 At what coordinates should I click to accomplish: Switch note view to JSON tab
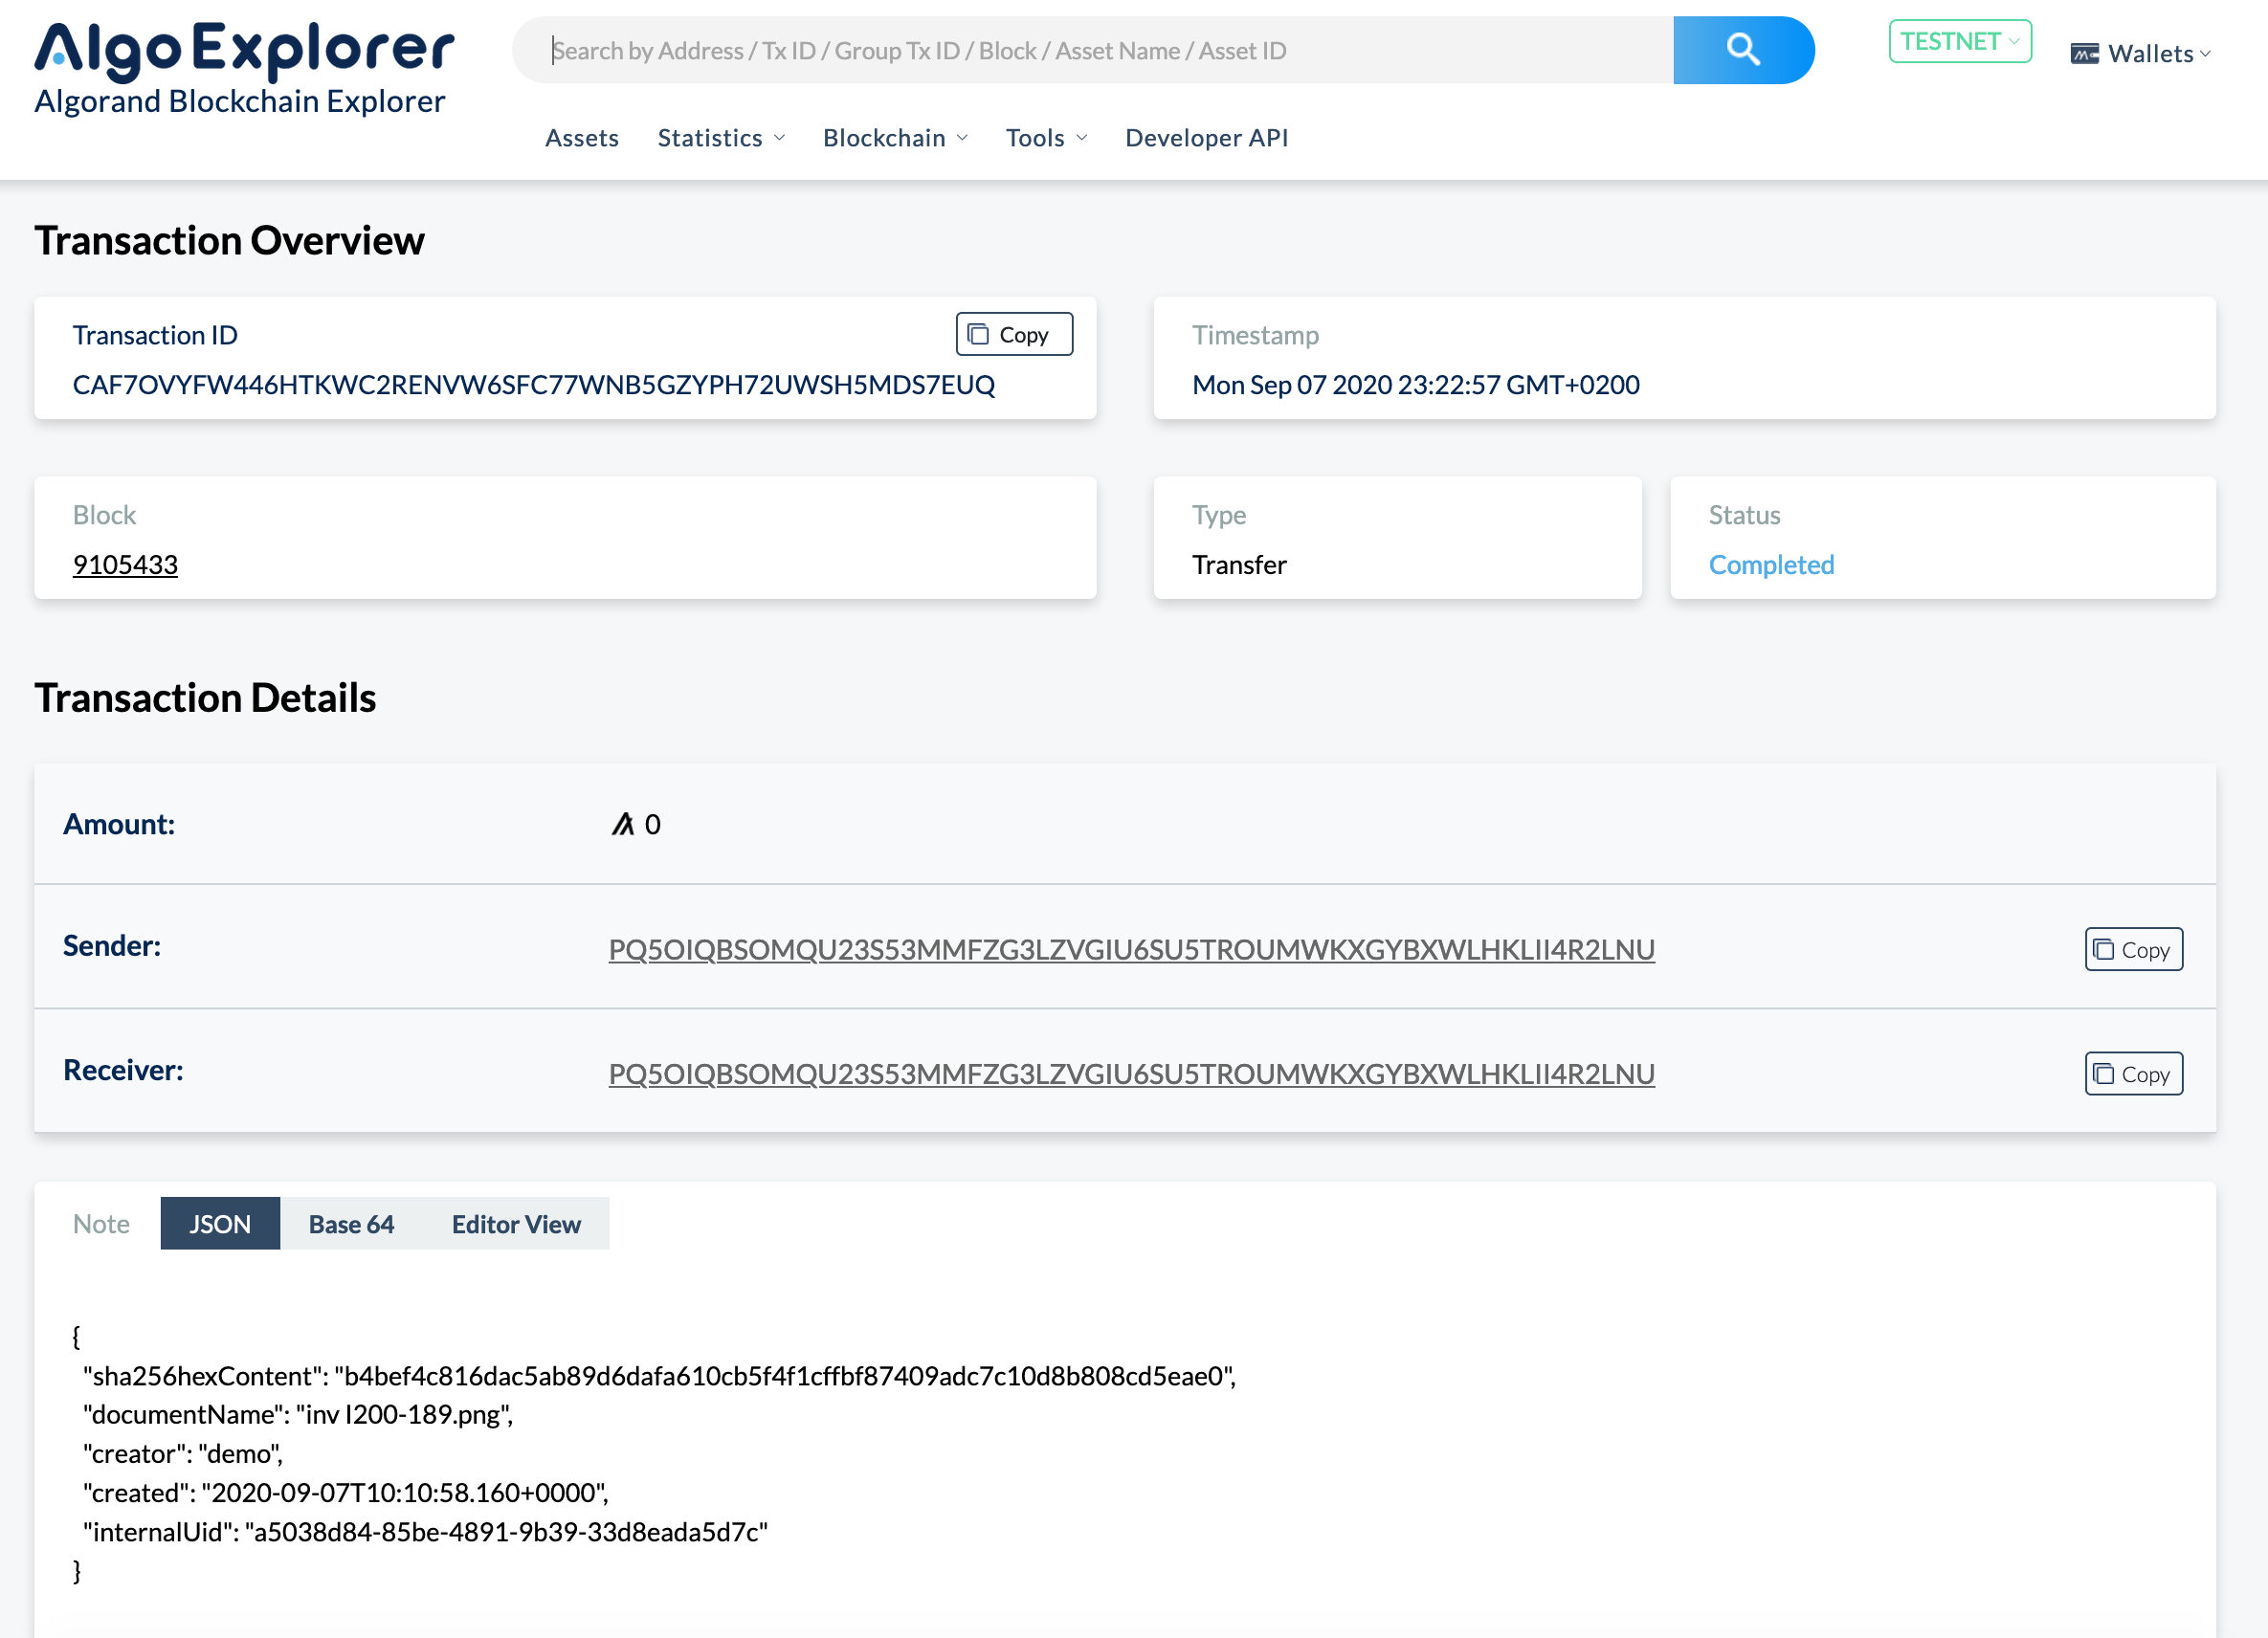[220, 1223]
